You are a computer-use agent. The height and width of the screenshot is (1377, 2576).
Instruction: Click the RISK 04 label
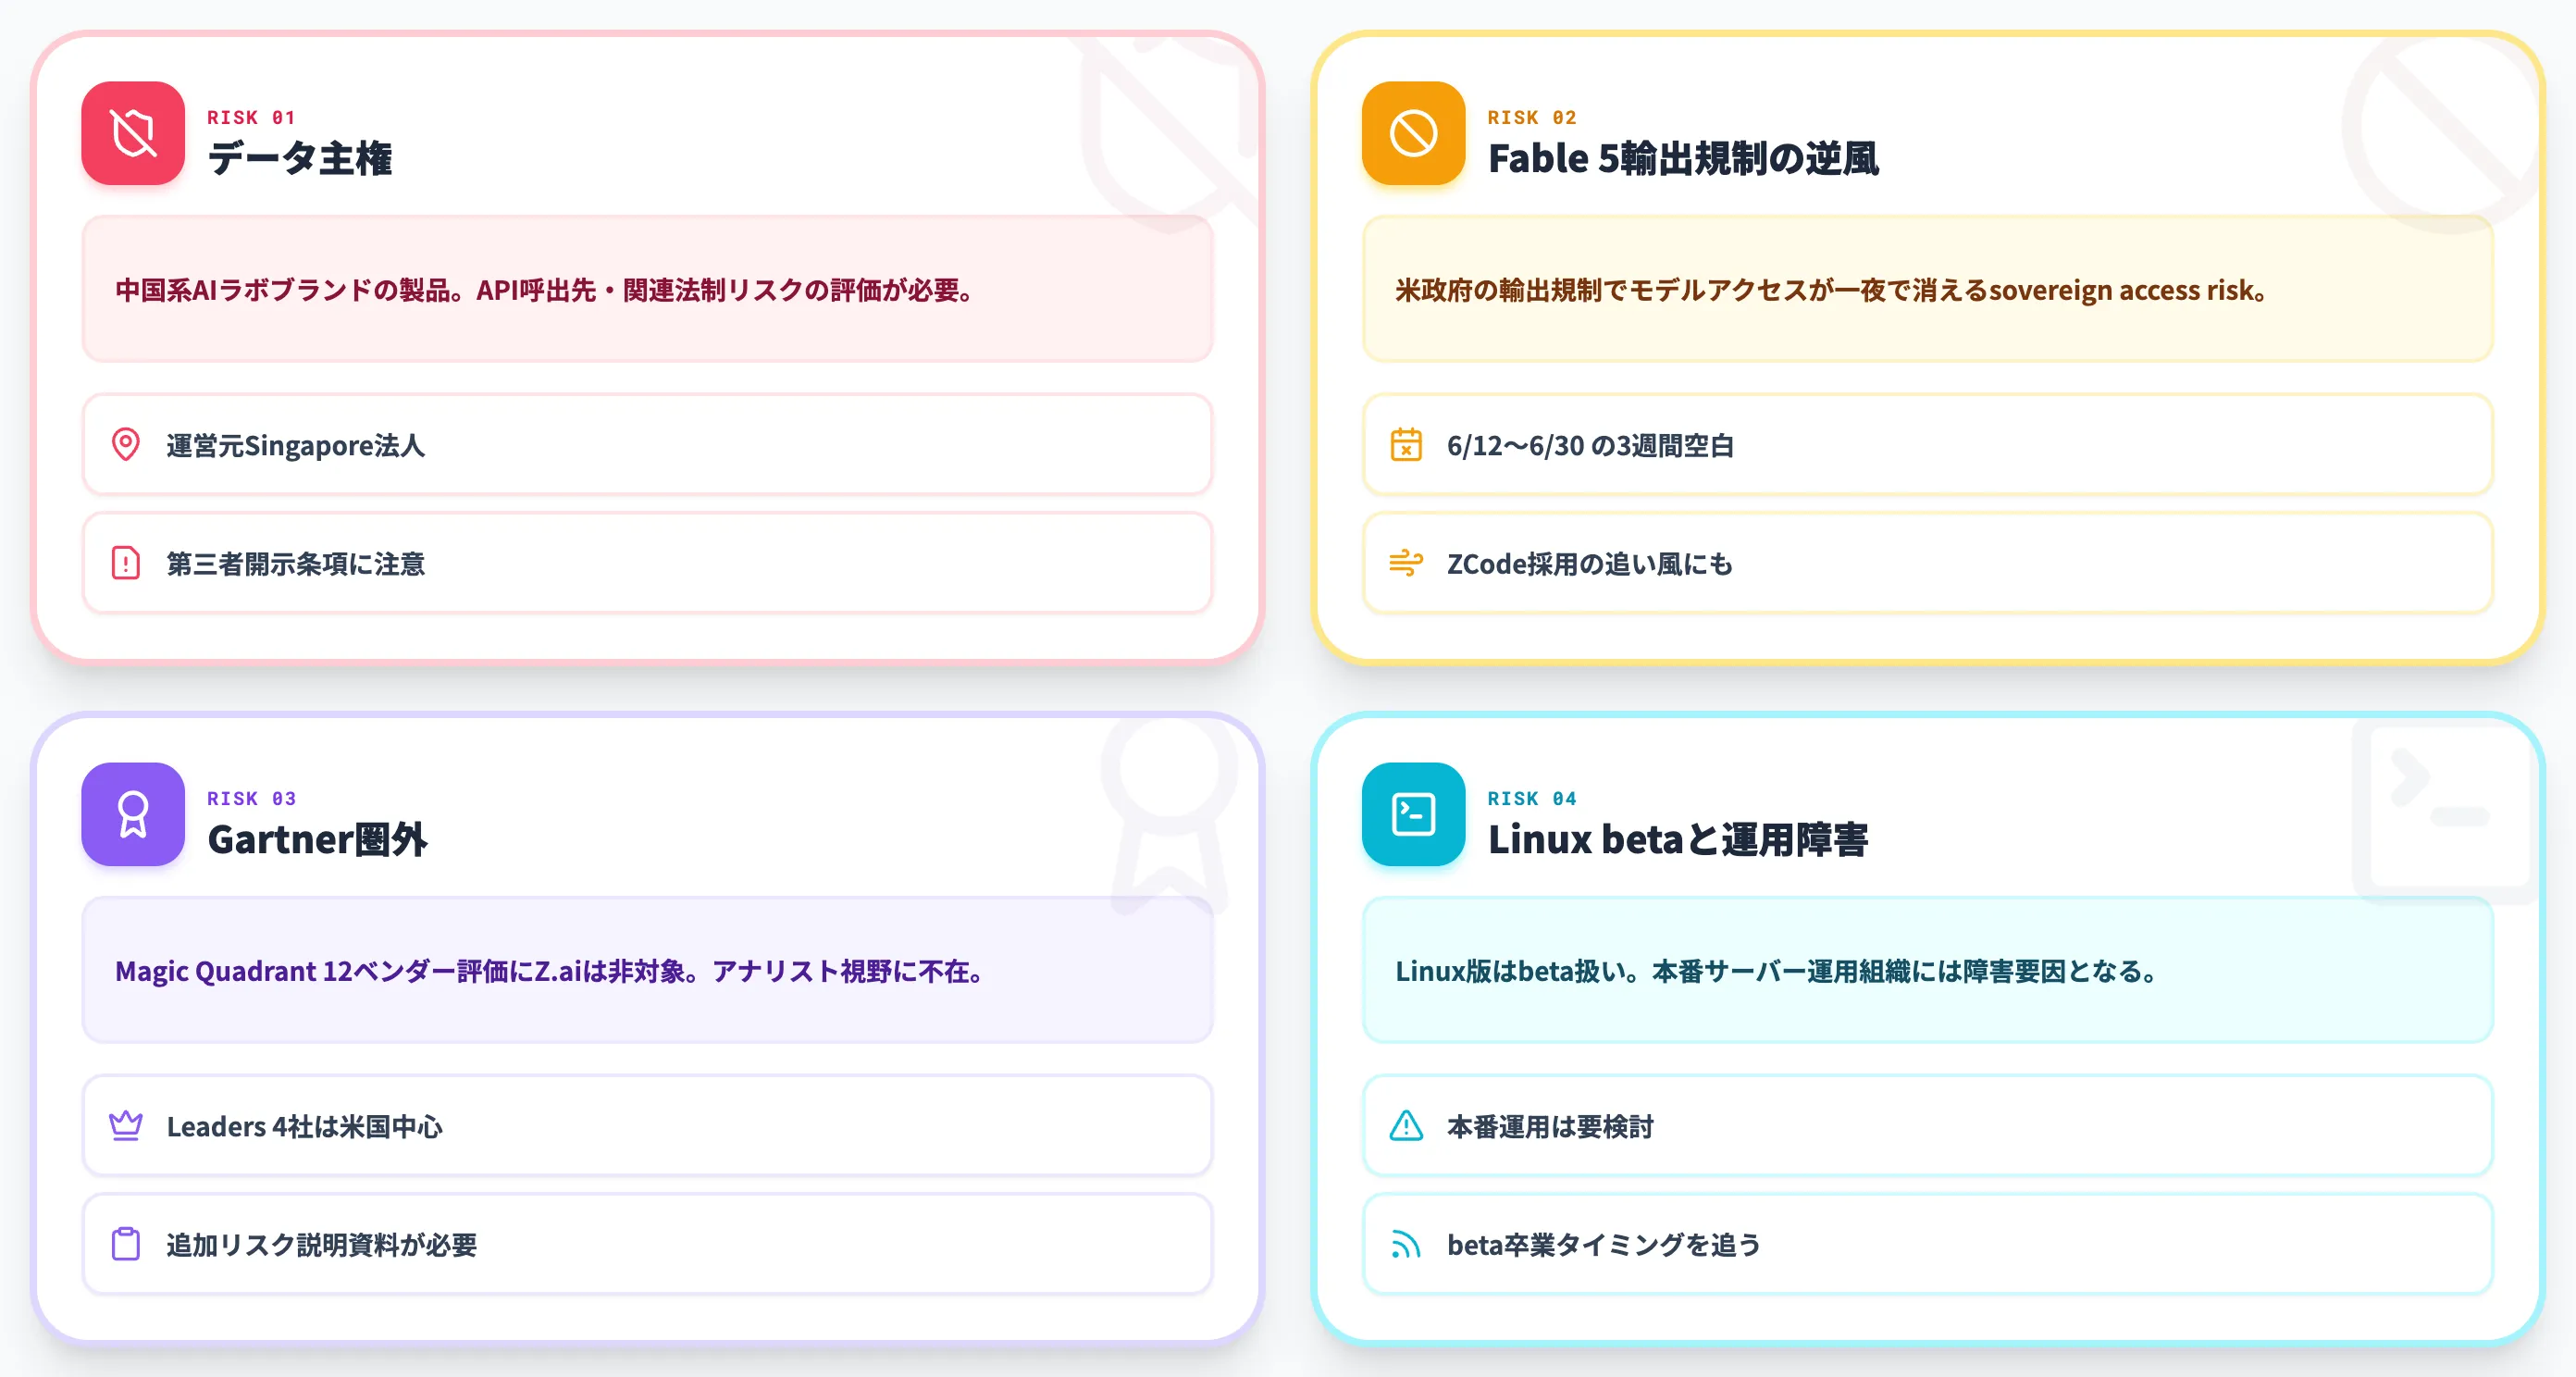pos(1532,798)
